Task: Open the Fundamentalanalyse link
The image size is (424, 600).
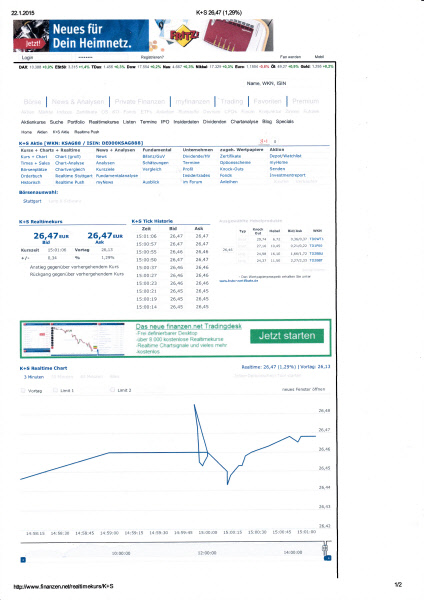Action: point(117,176)
